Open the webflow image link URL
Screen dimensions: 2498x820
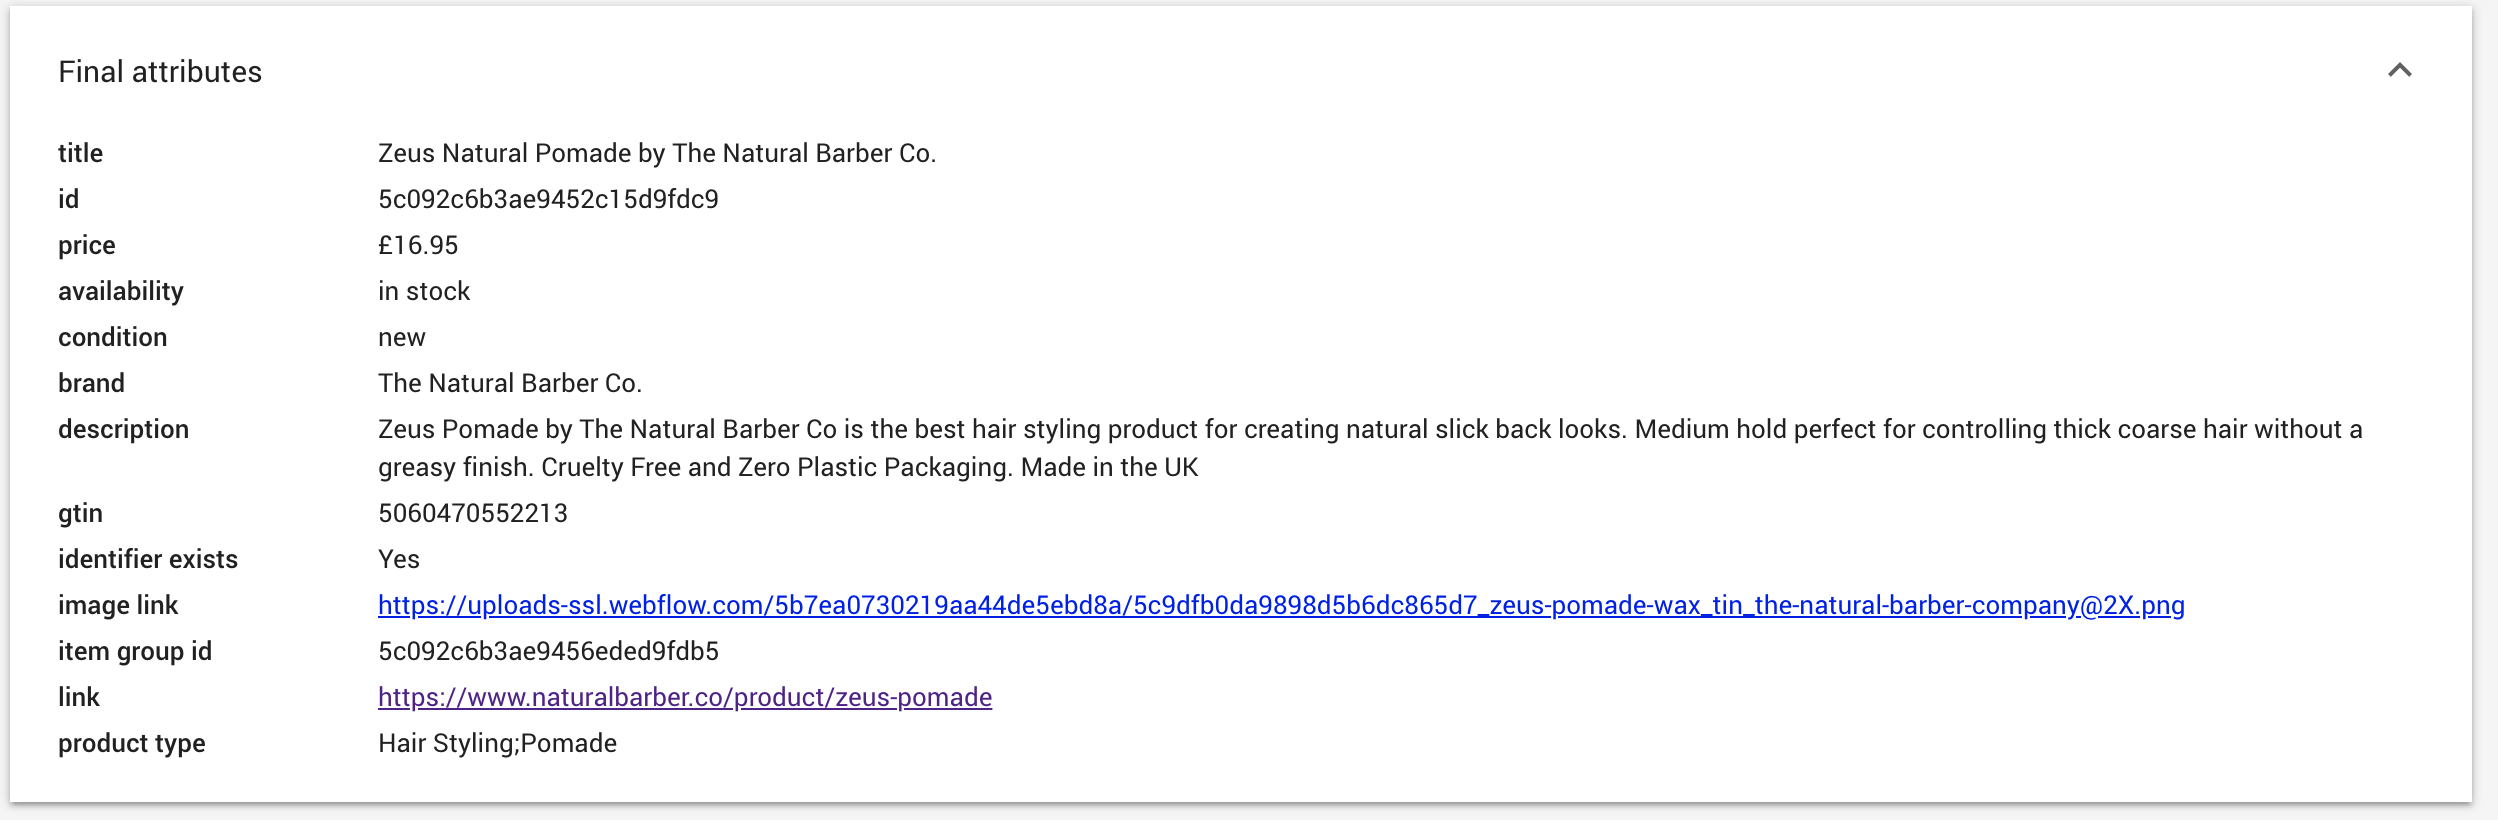(x=1281, y=605)
